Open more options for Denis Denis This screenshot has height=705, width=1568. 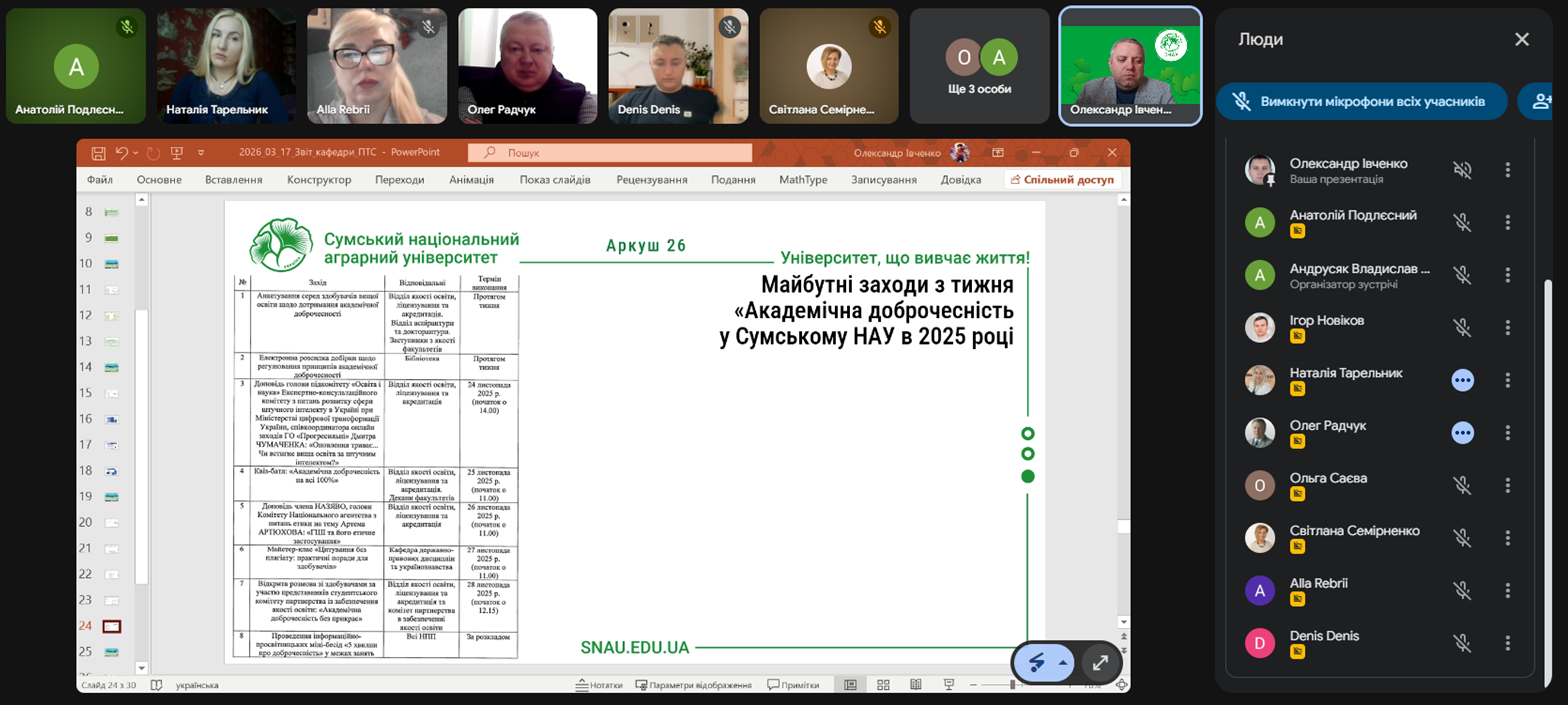[1508, 643]
